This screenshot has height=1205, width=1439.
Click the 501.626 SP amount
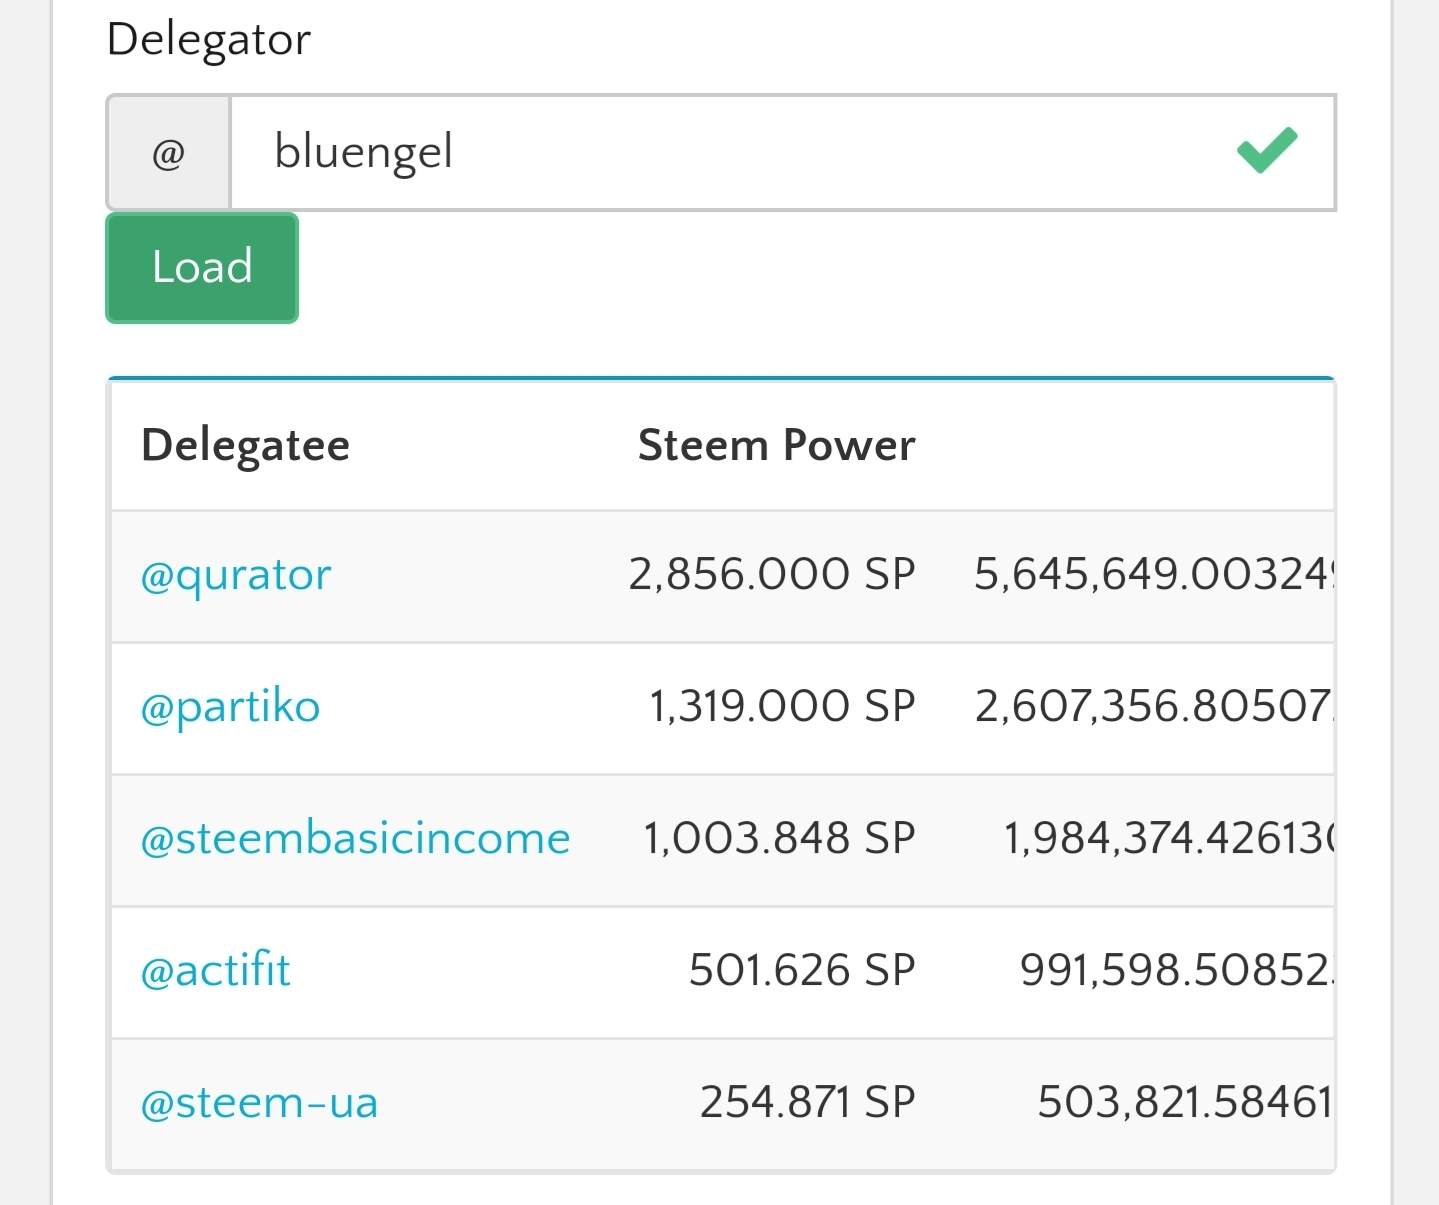coord(802,971)
